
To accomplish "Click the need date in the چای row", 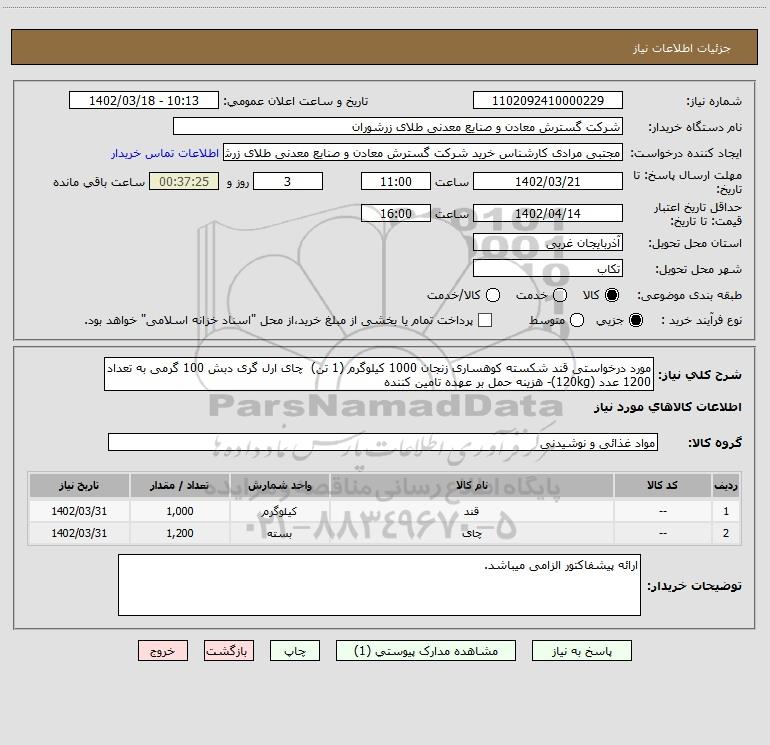I will click(x=79, y=533).
